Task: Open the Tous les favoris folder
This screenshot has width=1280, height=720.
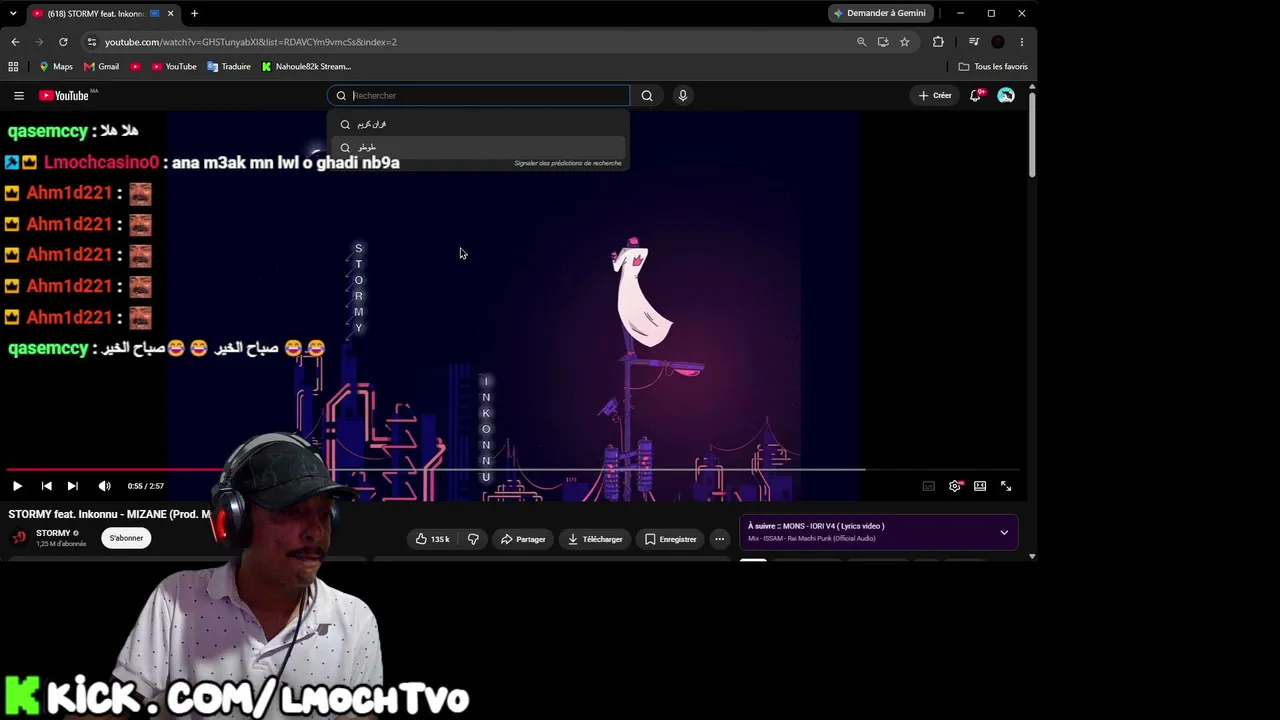Action: click(x=993, y=67)
